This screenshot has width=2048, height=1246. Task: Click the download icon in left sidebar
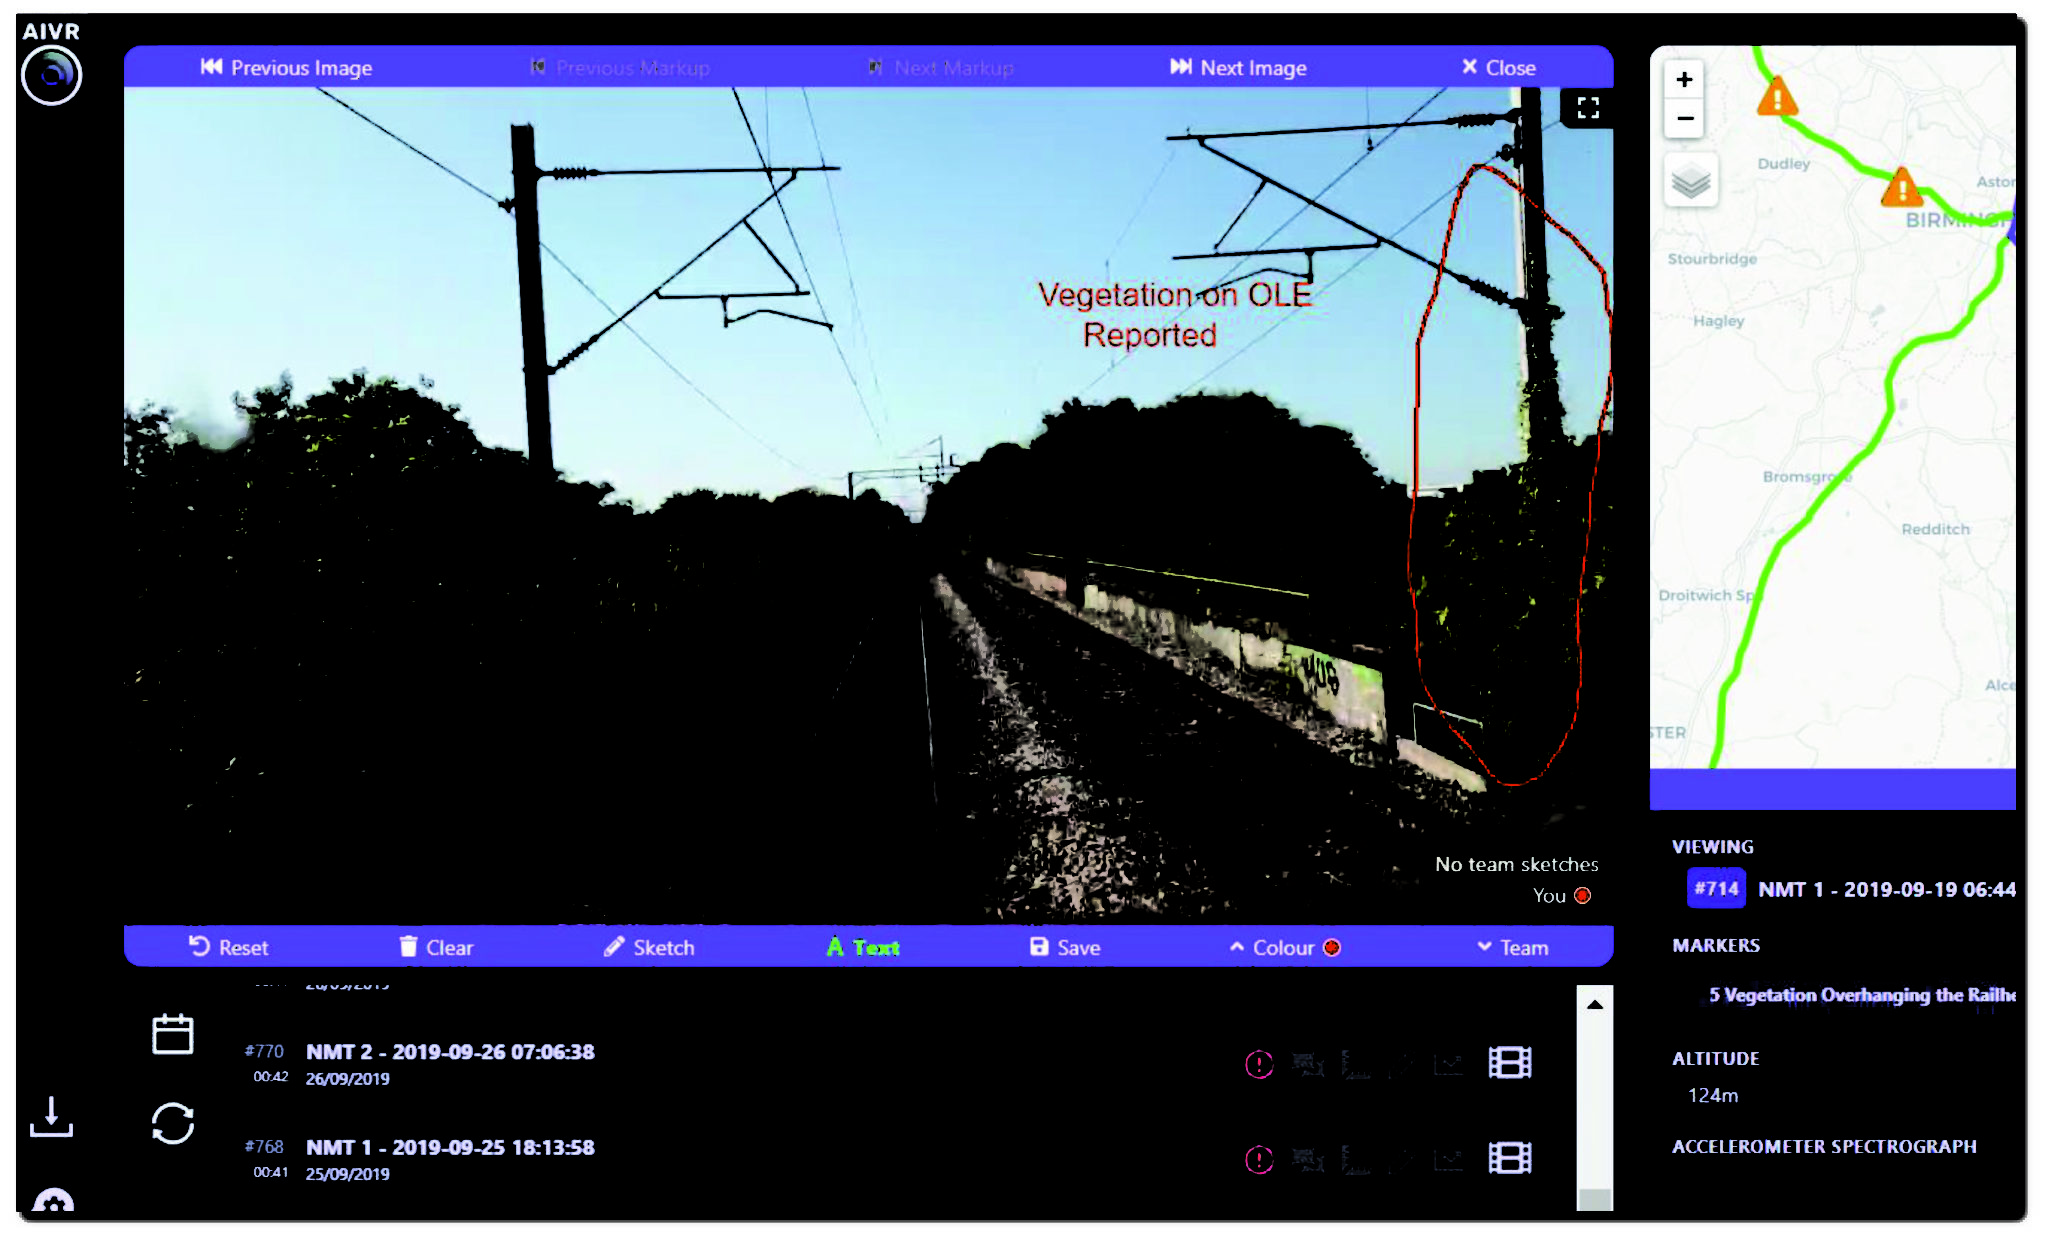(x=51, y=1116)
